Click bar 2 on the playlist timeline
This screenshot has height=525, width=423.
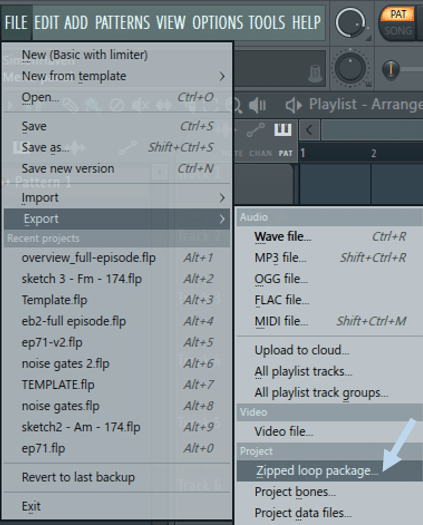(374, 153)
